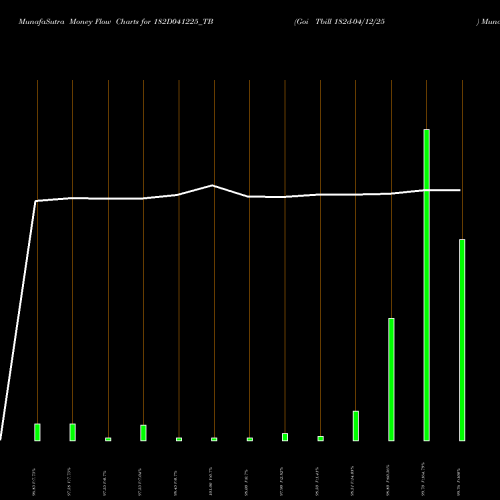Click the peak point of the white line

[x=213, y=185]
